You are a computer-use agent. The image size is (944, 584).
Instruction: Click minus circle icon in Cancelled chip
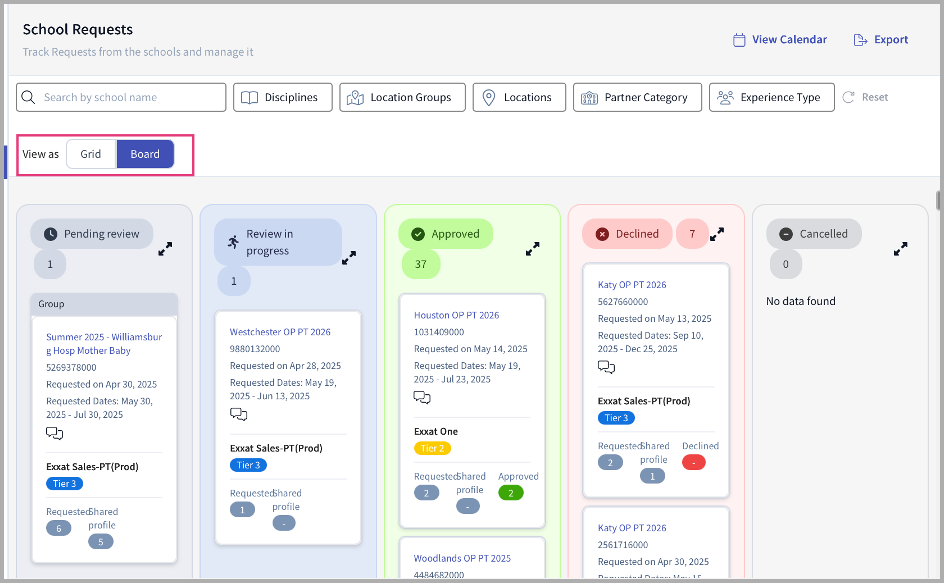point(786,234)
